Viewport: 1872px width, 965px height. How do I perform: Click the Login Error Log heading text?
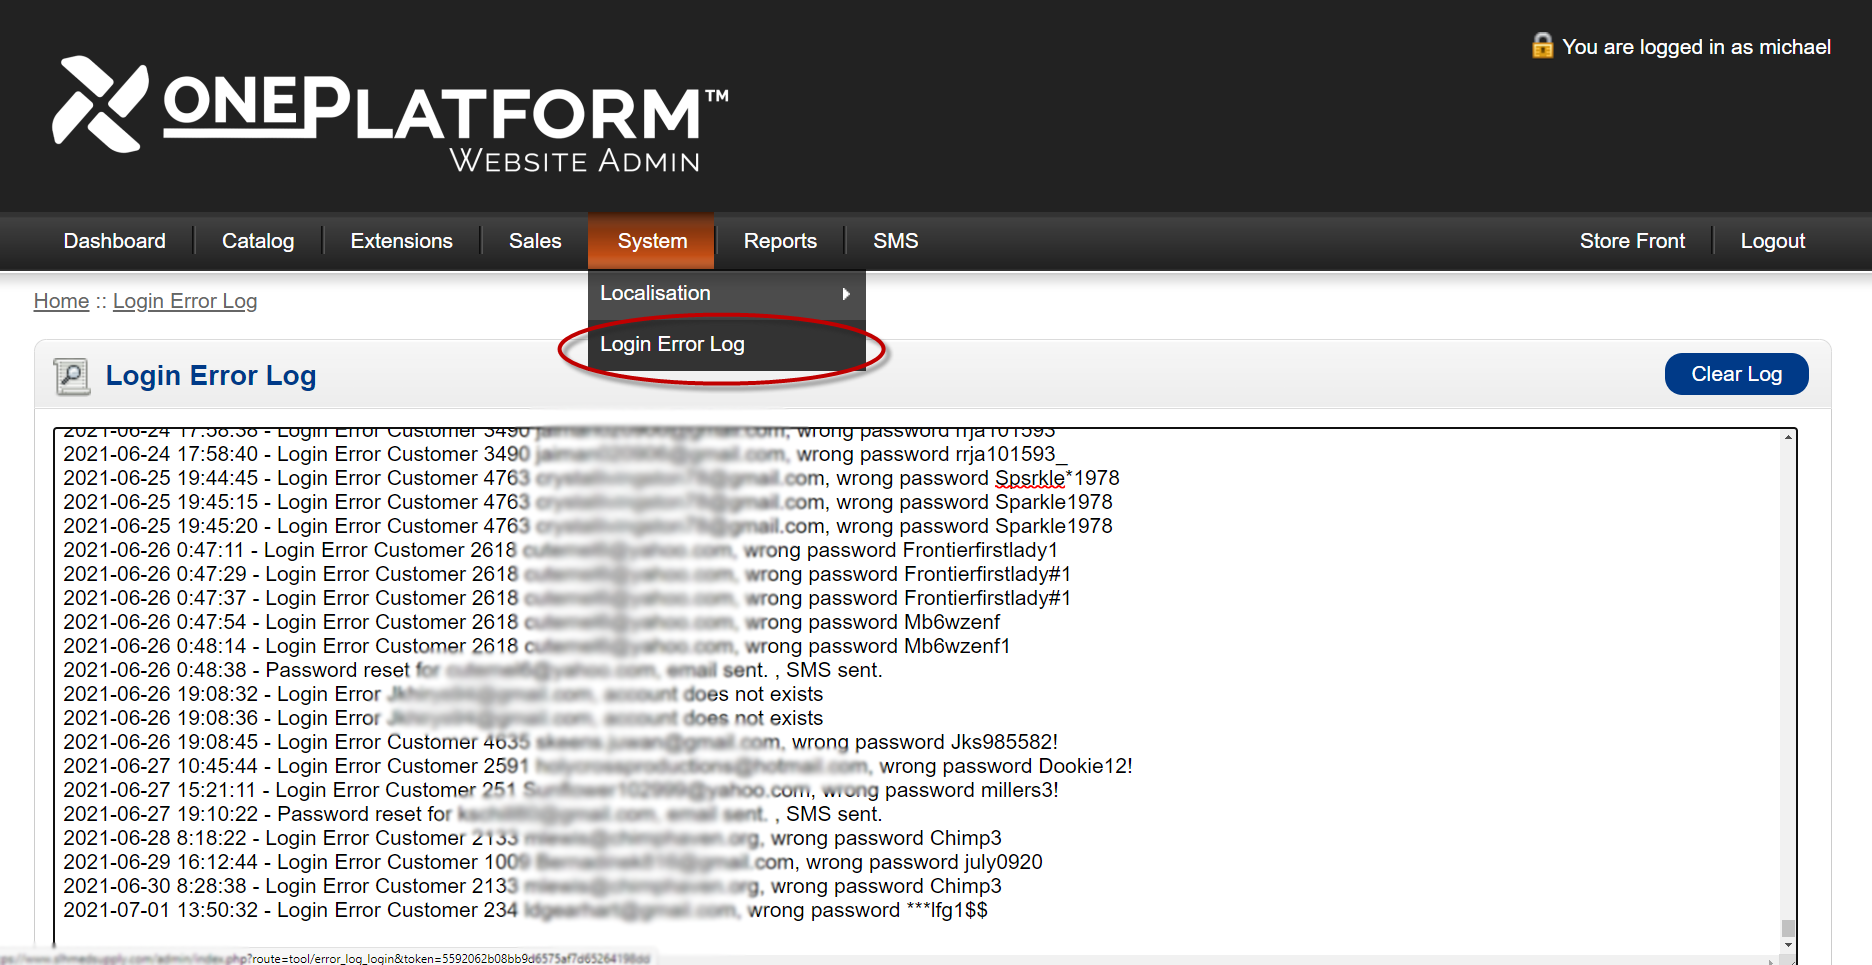211,376
